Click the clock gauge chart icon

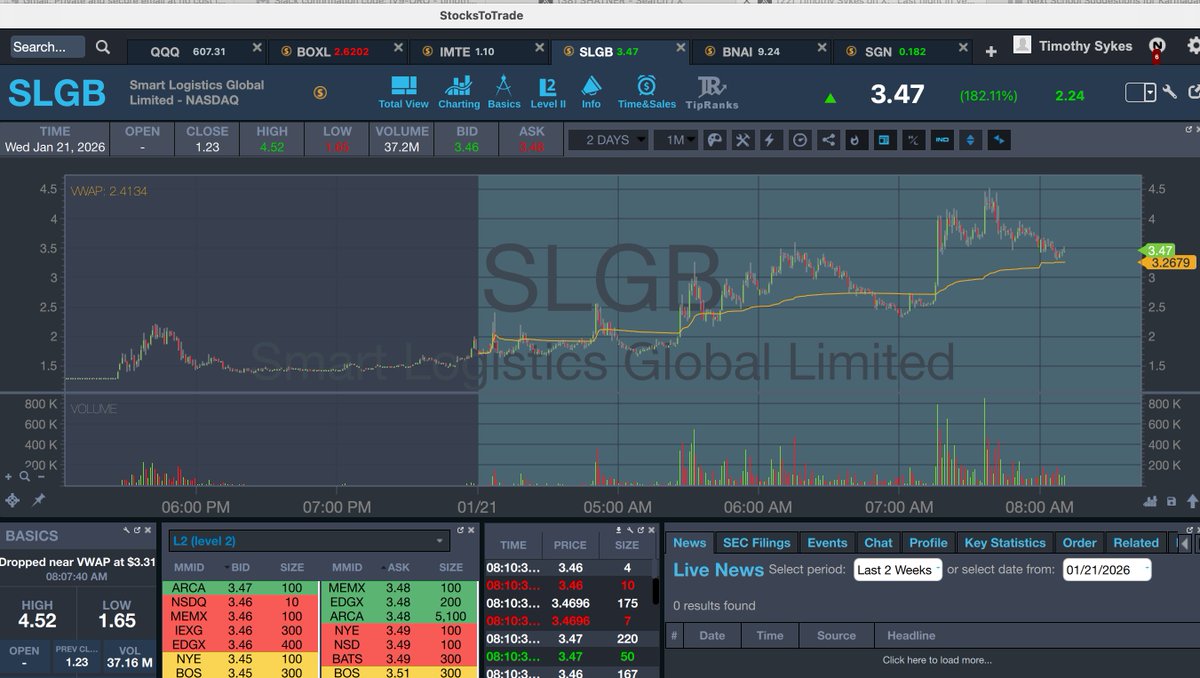[x=800, y=140]
